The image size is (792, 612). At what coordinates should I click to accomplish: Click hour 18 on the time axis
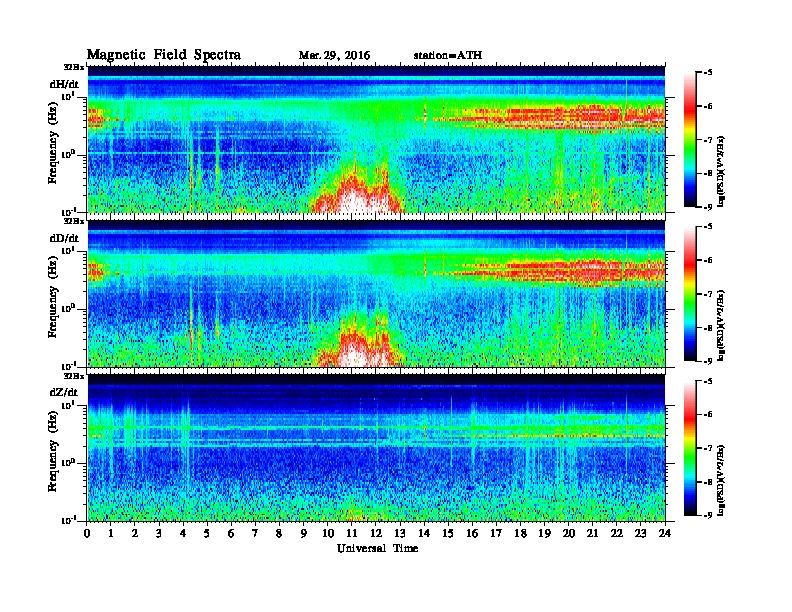520,534
